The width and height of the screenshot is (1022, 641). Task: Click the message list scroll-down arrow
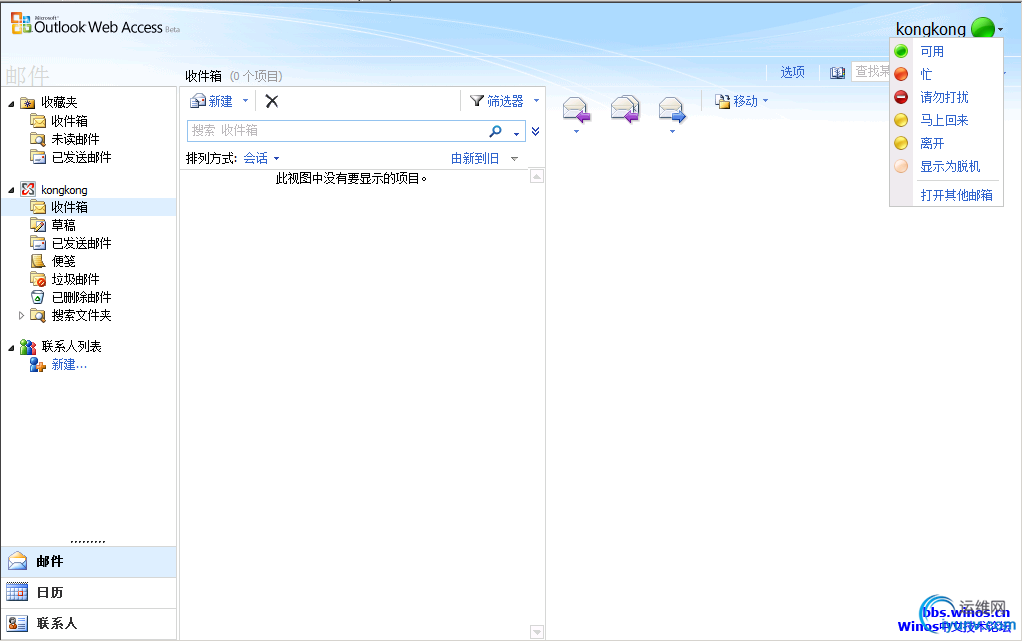pyautogui.click(x=536, y=632)
